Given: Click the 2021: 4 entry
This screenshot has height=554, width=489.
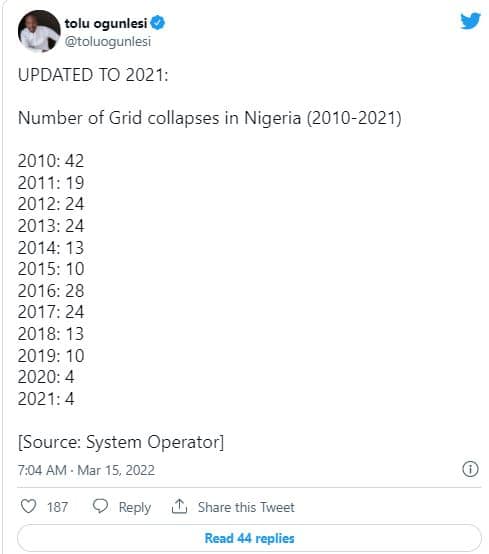Looking at the screenshot, I should 46,399.
